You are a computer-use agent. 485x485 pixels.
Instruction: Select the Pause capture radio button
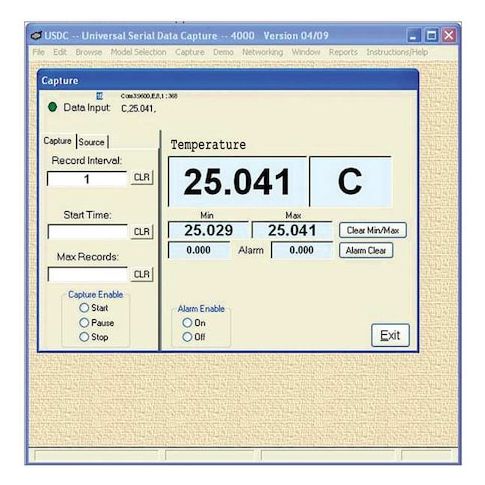pyautogui.click(x=84, y=322)
